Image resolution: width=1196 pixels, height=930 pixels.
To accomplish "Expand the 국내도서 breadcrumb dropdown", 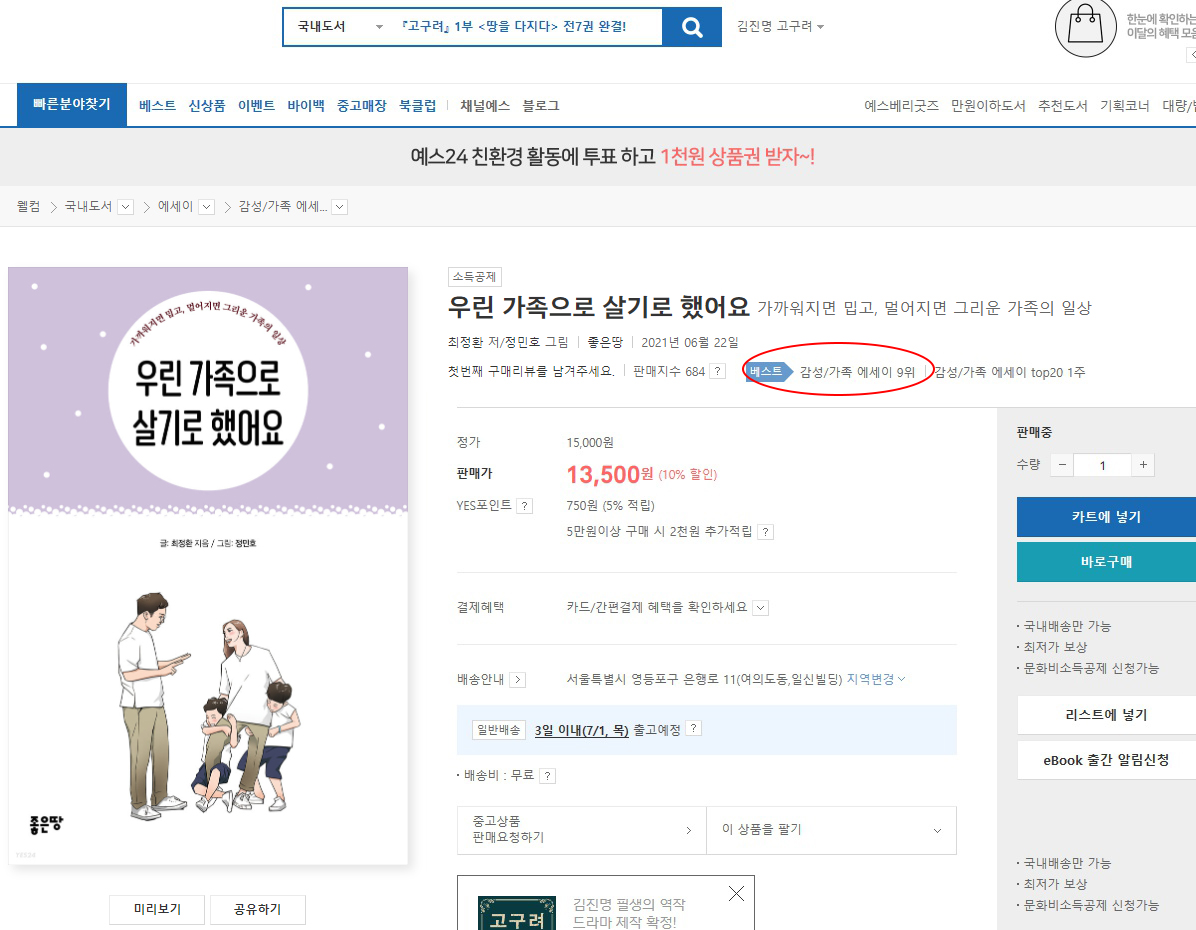I will pyautogui.click(x=126, y=207).
